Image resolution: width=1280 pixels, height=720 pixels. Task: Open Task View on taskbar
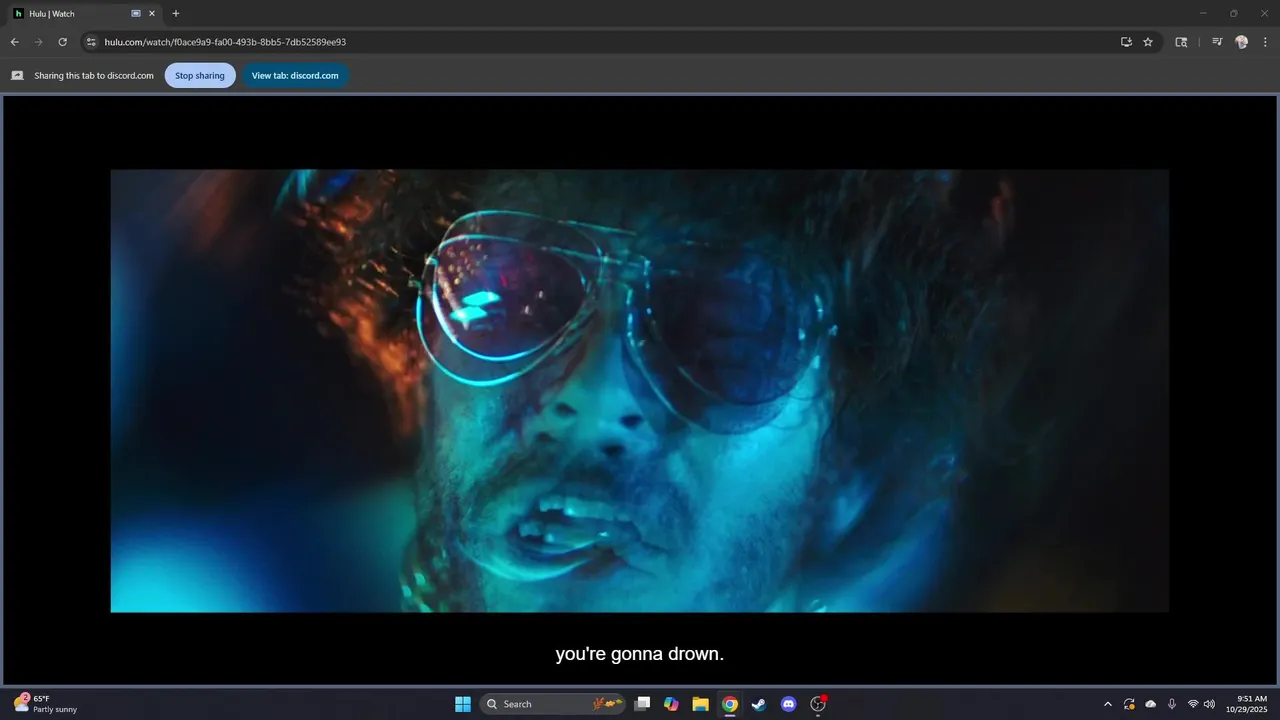[x=643, y=704]
